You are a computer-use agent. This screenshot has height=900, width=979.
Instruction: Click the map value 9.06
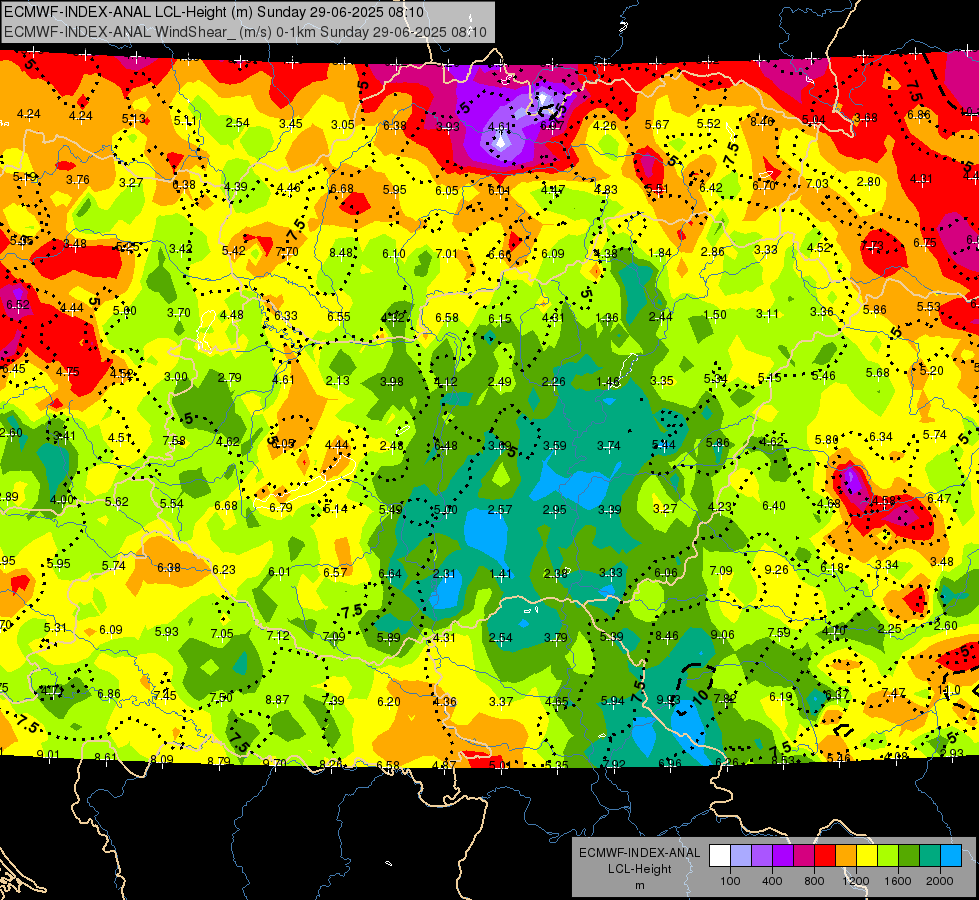coord(722,635)
